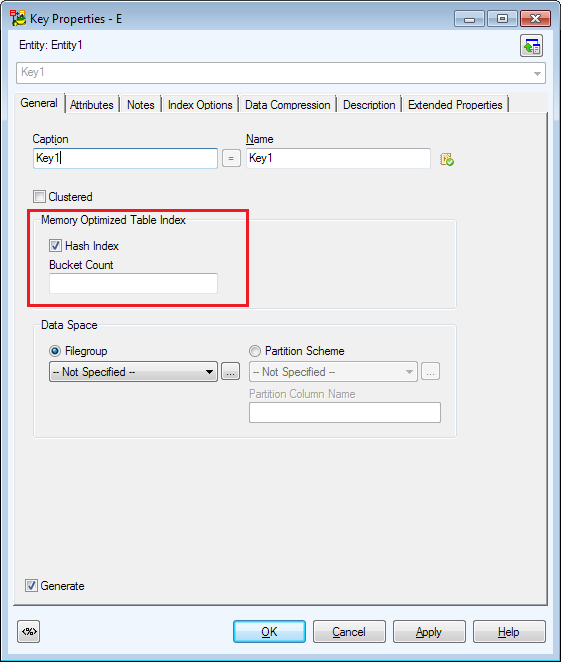The height and width of the screenshot is (662, 561).
Task: Click the Apply button
Action: [x=429, y=632]
